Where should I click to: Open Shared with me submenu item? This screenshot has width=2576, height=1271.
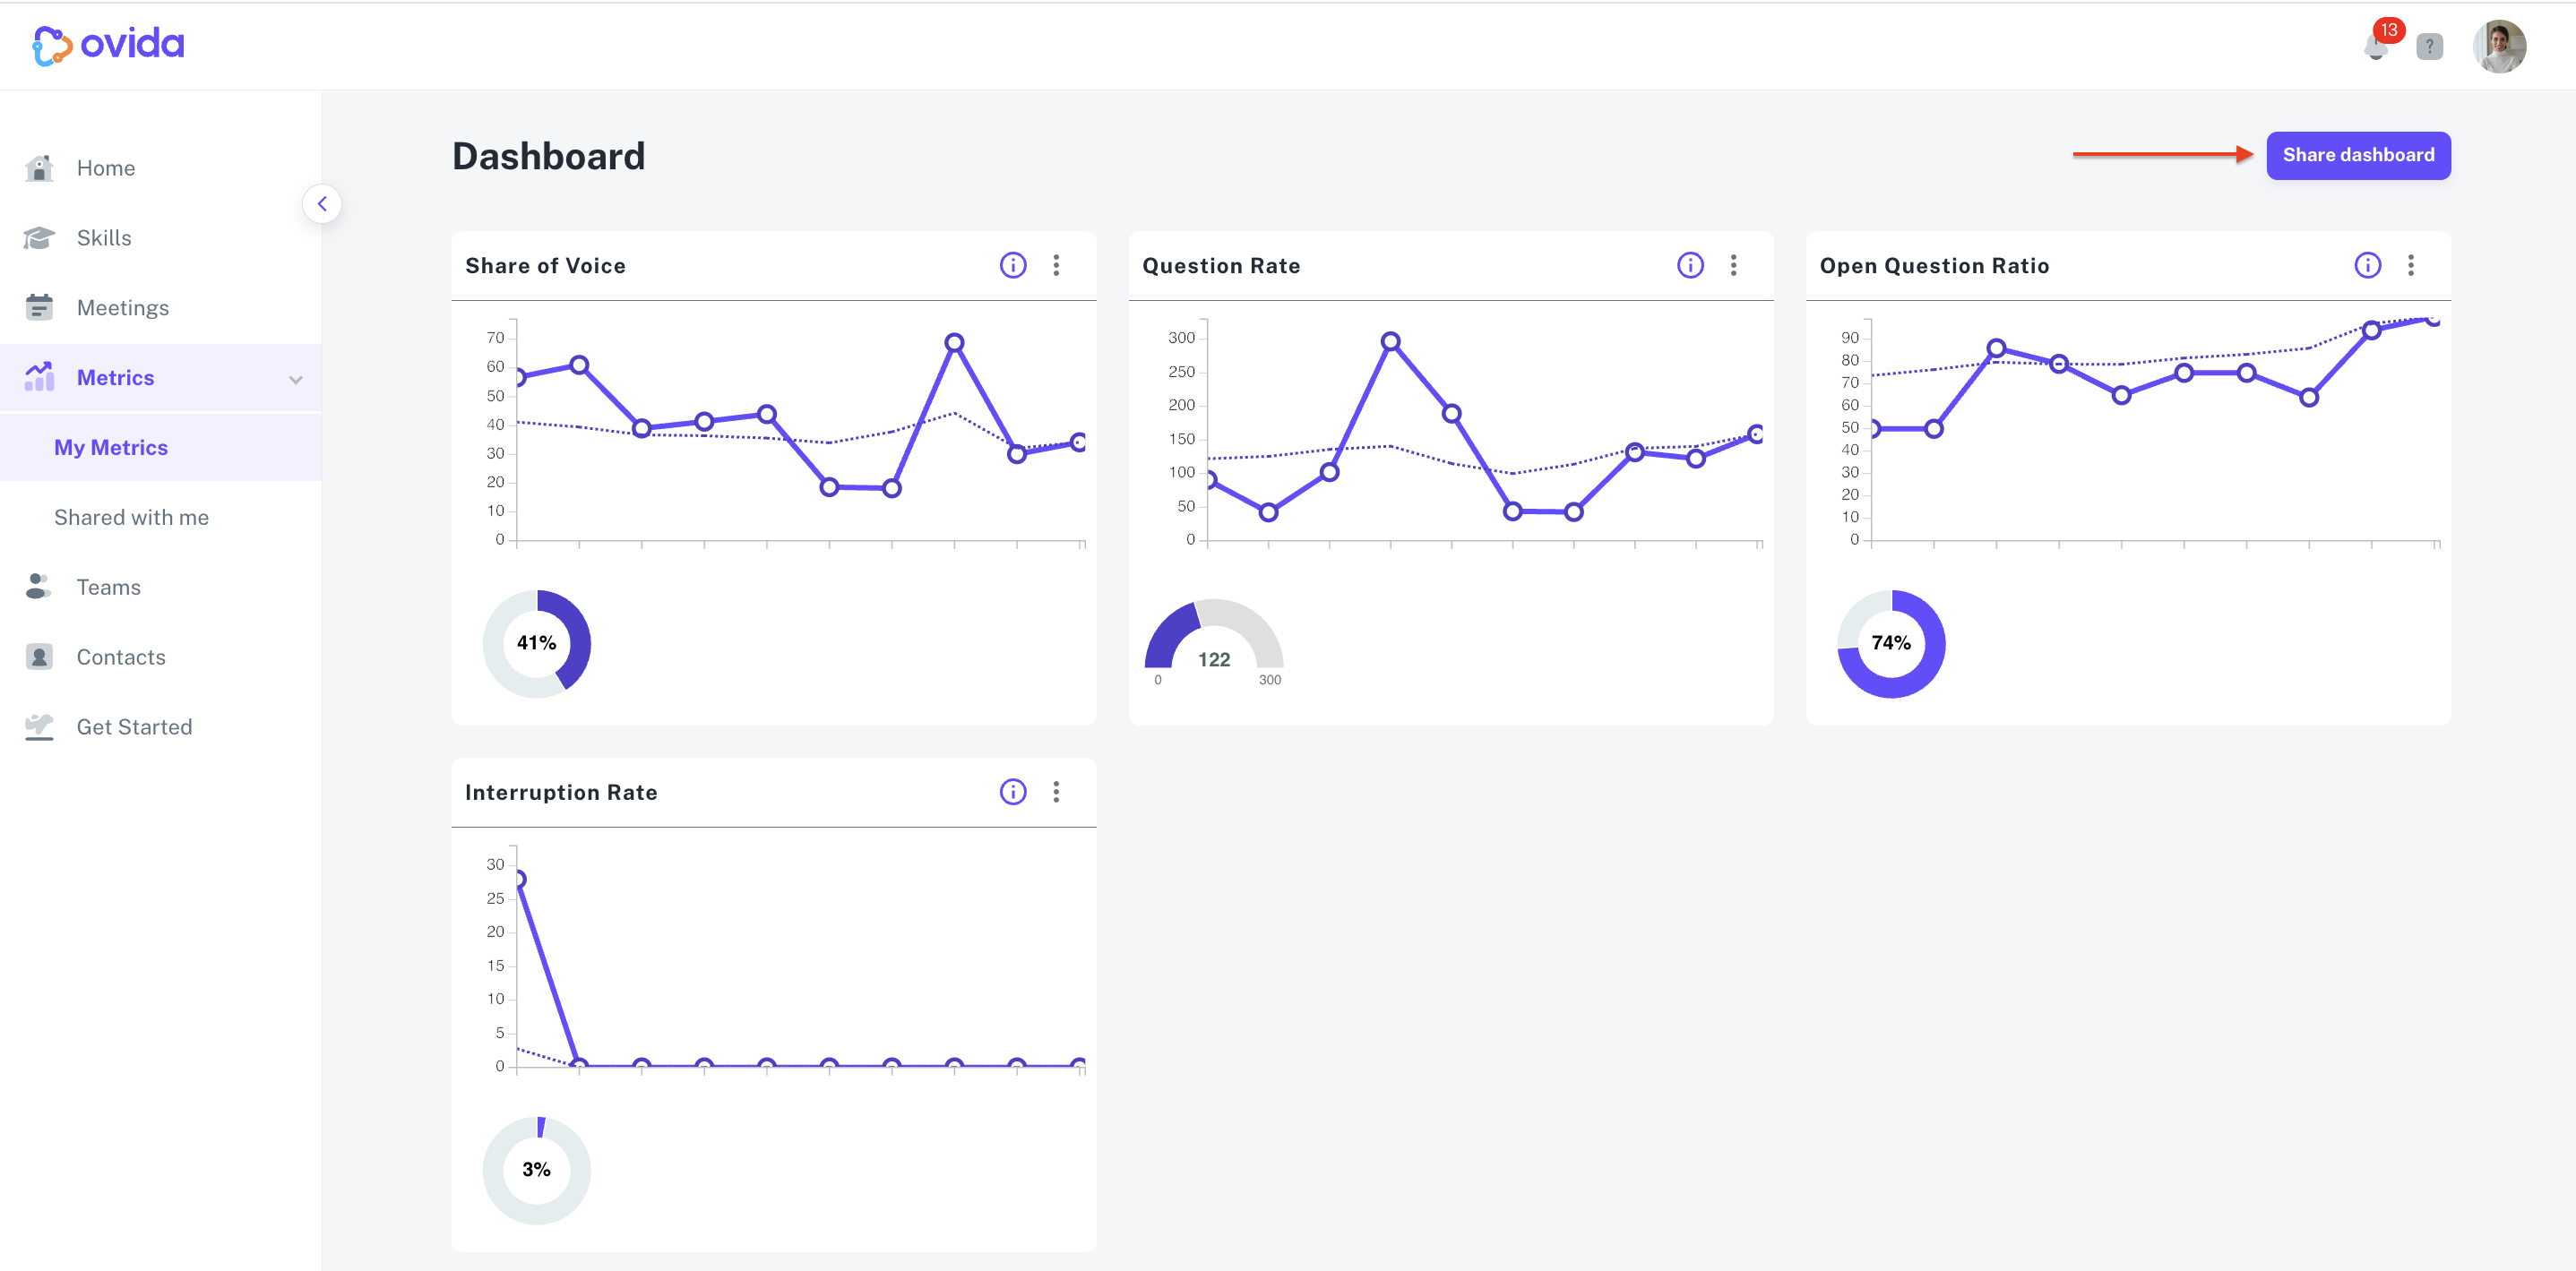coord(131,517)
